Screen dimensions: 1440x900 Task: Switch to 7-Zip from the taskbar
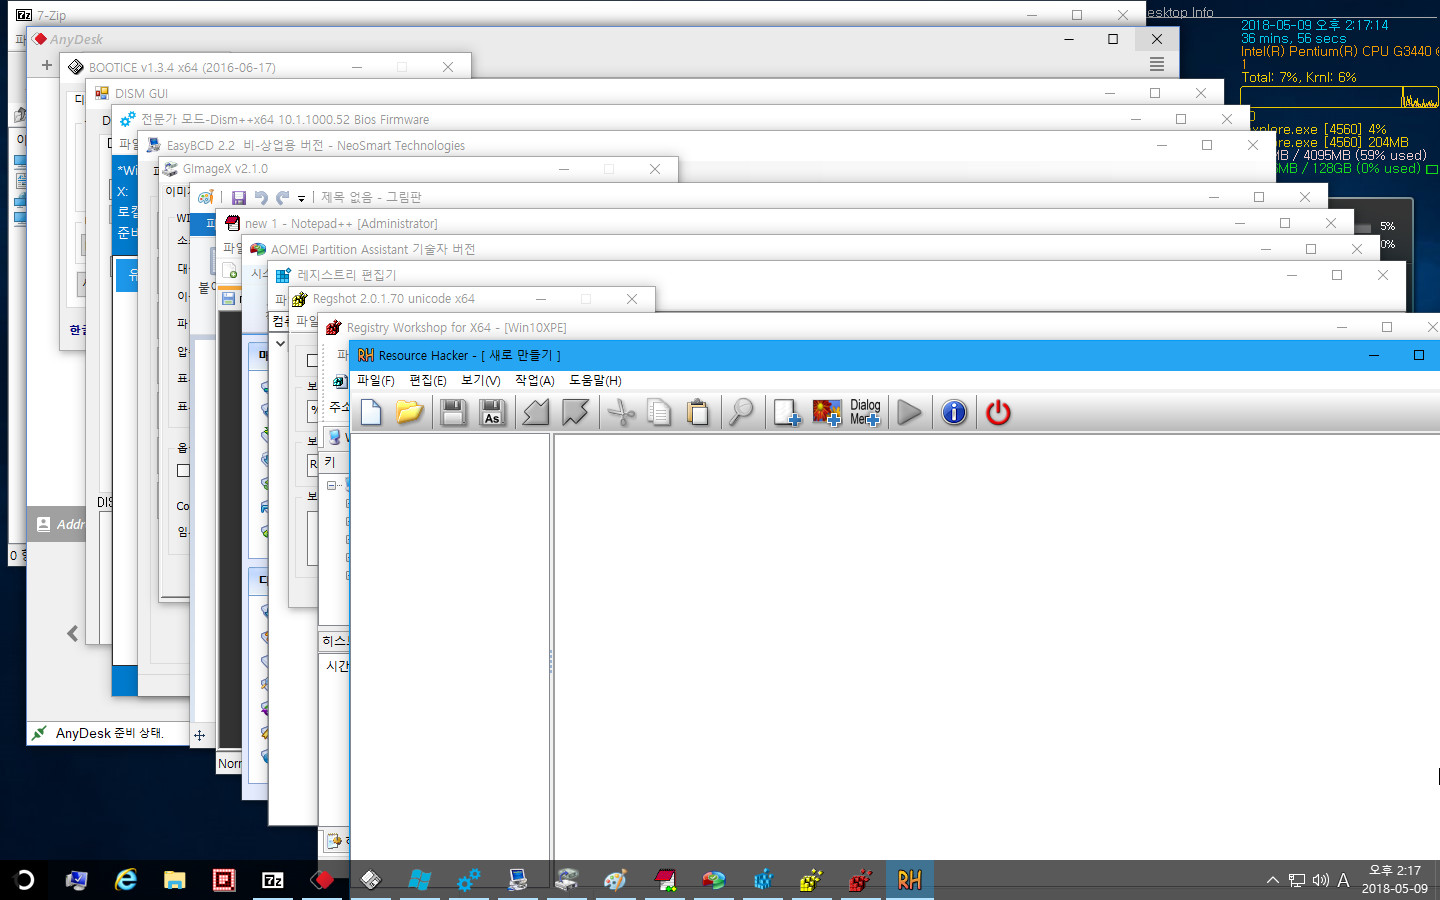273,880
